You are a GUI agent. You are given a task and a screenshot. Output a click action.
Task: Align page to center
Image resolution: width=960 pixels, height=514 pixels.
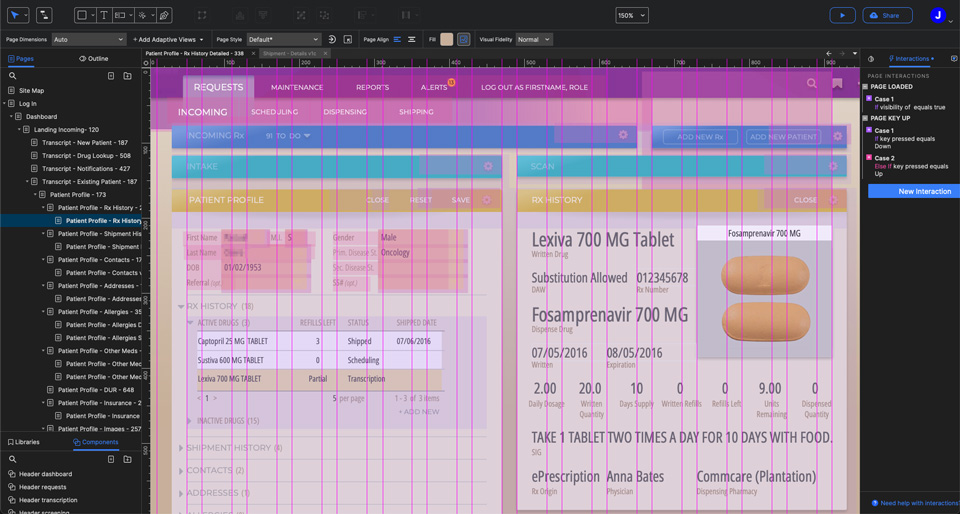[412, 40]
